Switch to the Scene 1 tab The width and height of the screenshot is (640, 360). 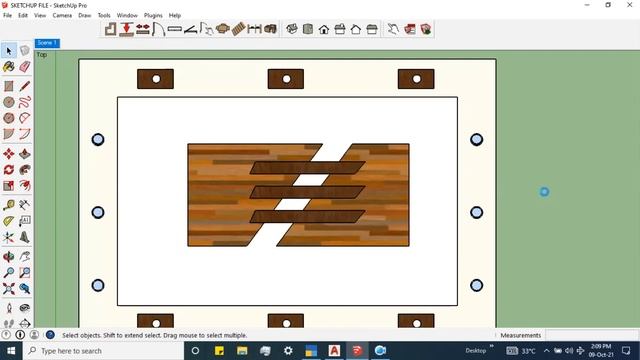click(x=47, y=43)
